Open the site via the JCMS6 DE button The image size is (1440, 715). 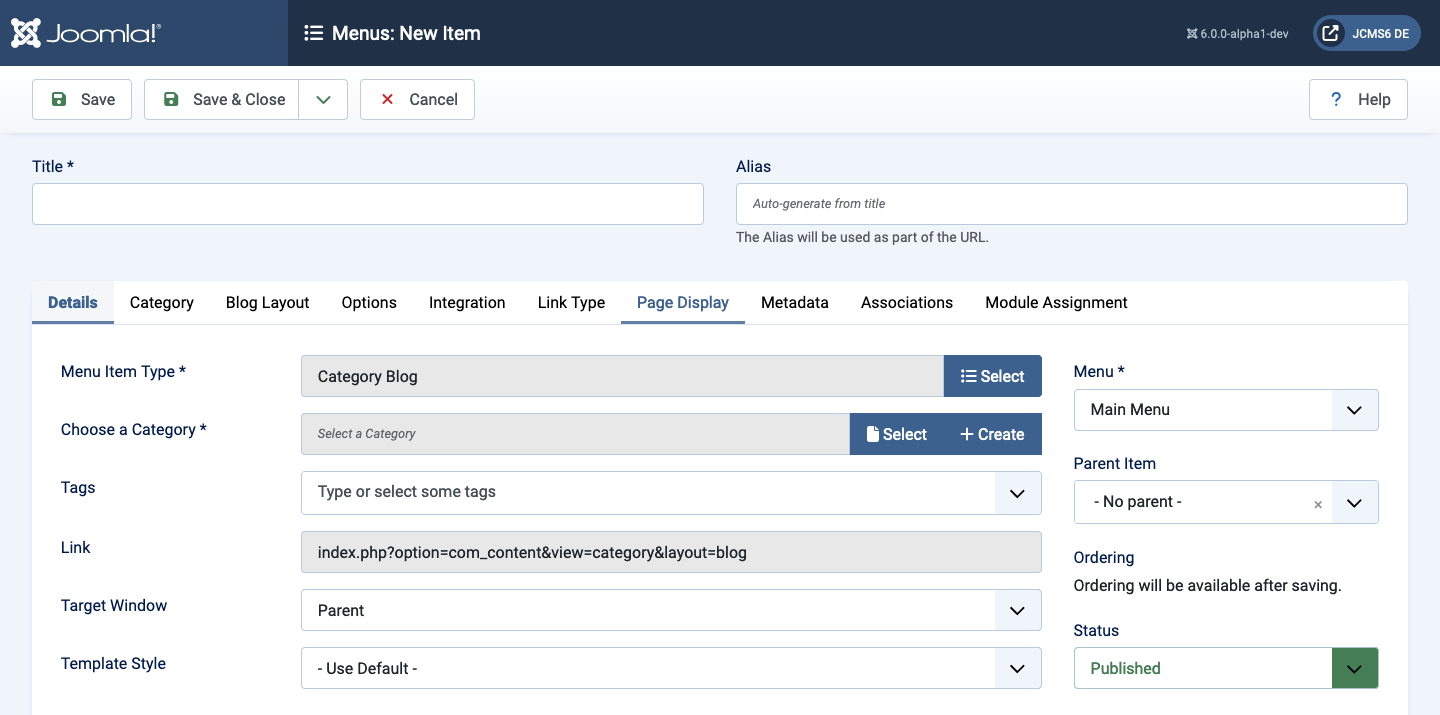[x=1367, y=33]
